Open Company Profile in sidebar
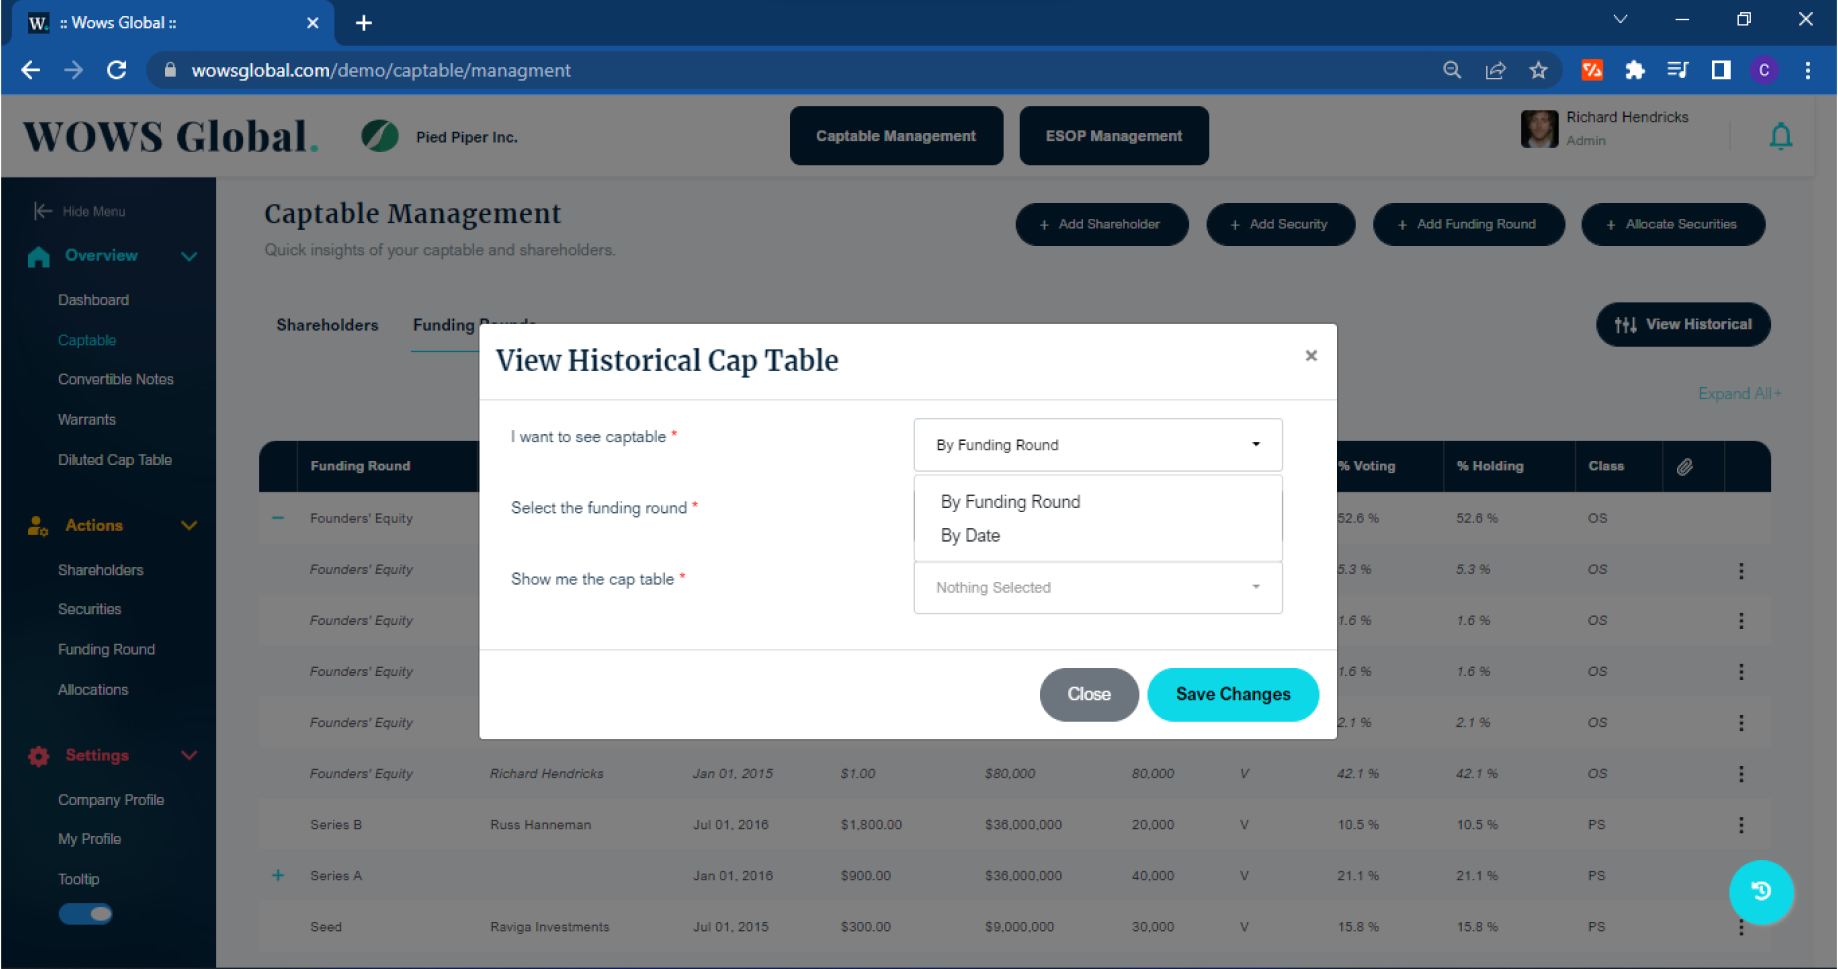This screenshot has height=969, width=1838. 111,800
